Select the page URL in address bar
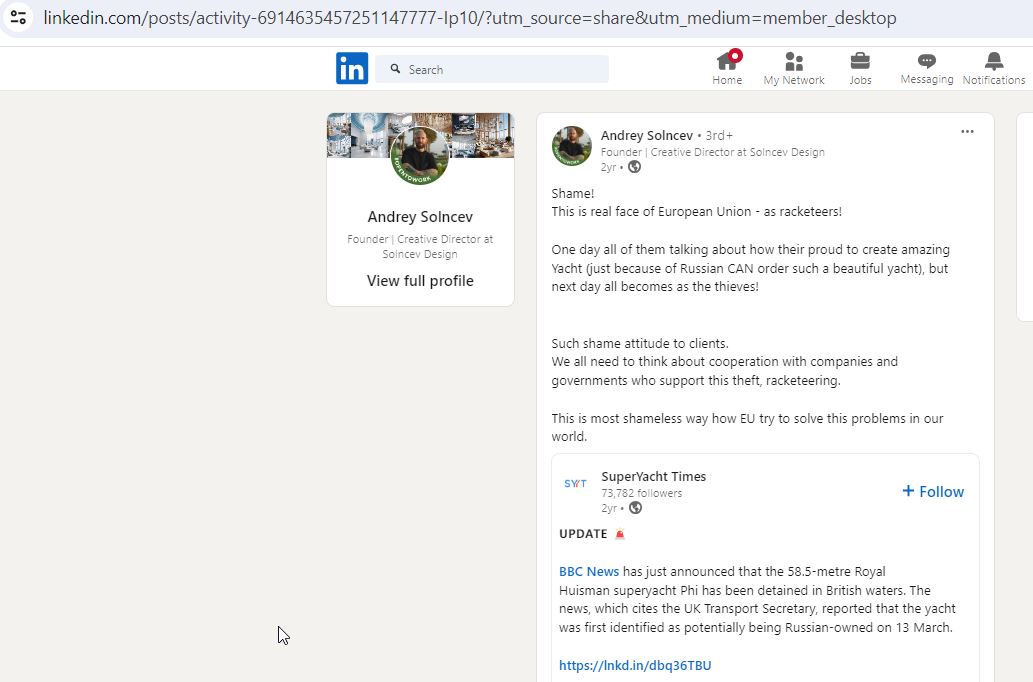Image resolution: width=1033 pixels, height=682 pixels. pyautogui.click(x=470, y=18)
